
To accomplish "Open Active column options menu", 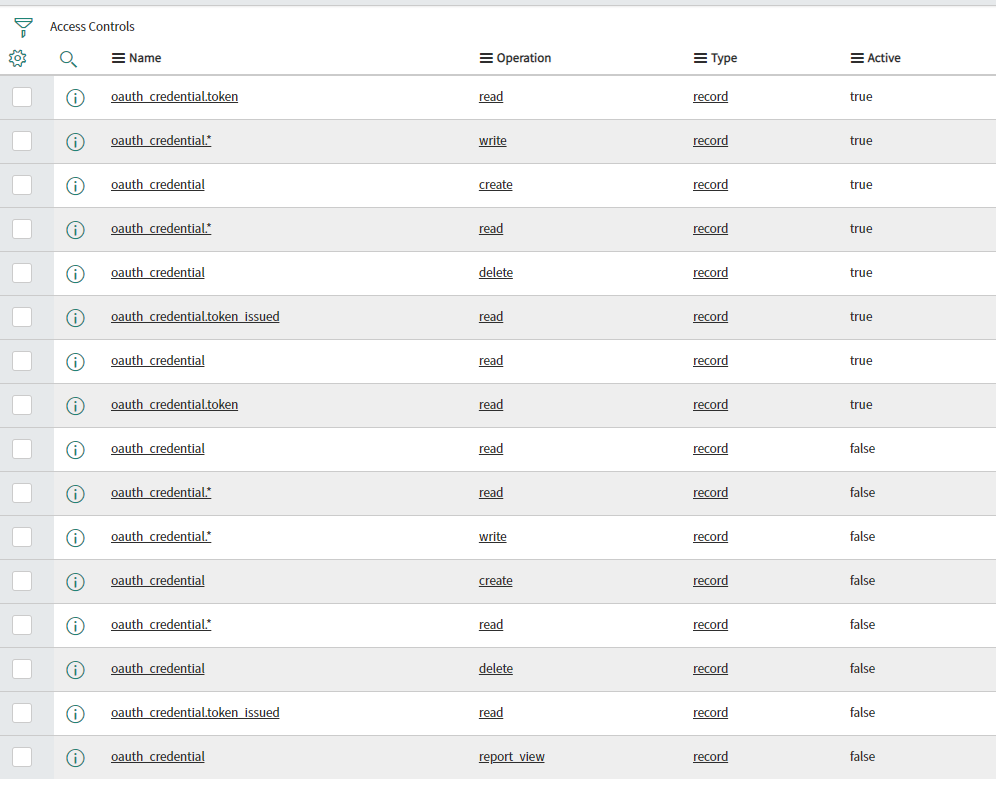I will click(857, 58).
